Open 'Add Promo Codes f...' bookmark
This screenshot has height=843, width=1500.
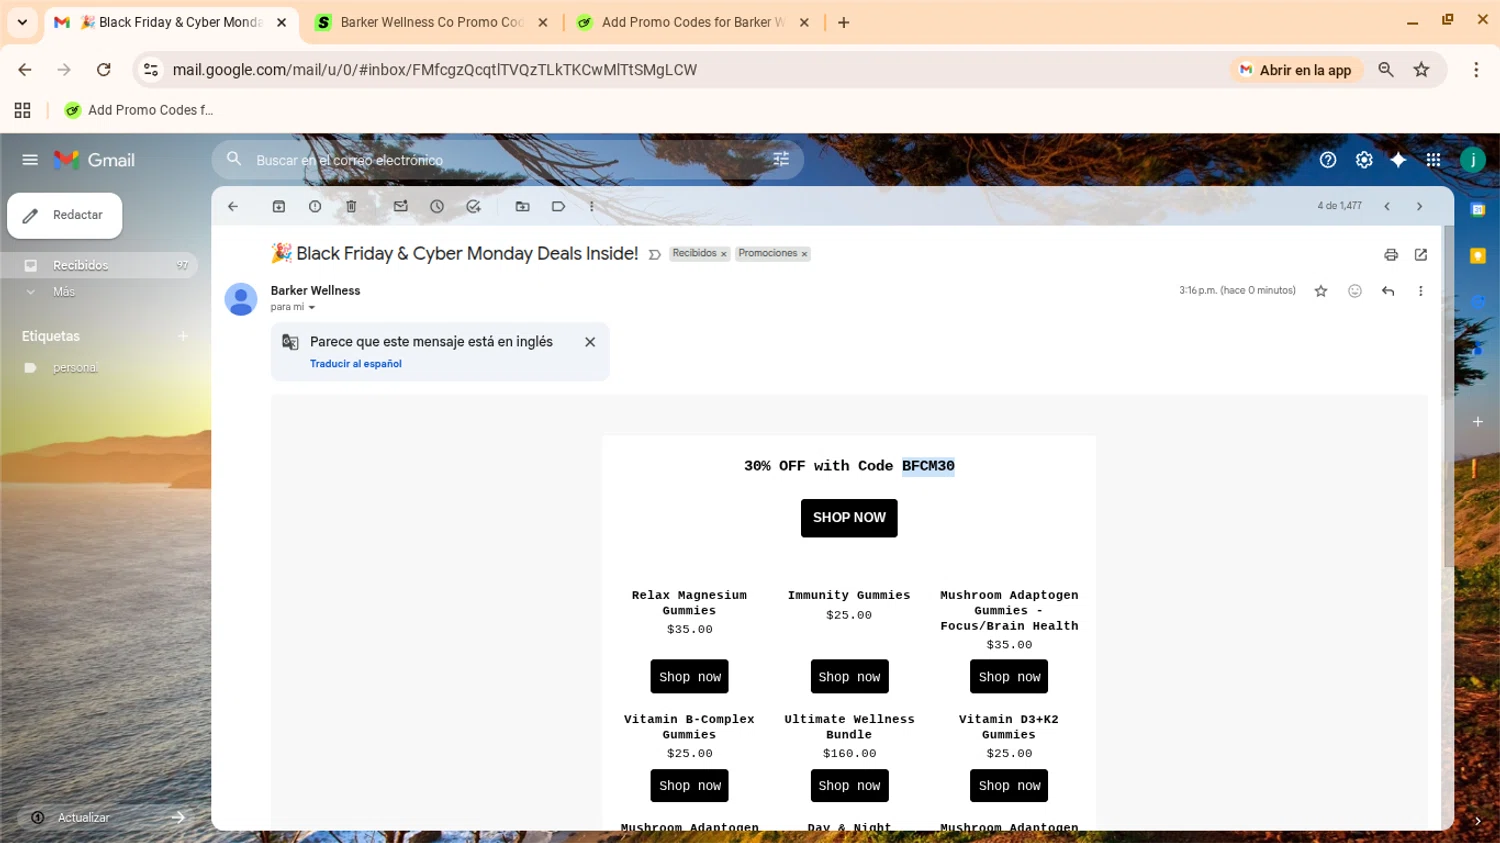[139, 110]
